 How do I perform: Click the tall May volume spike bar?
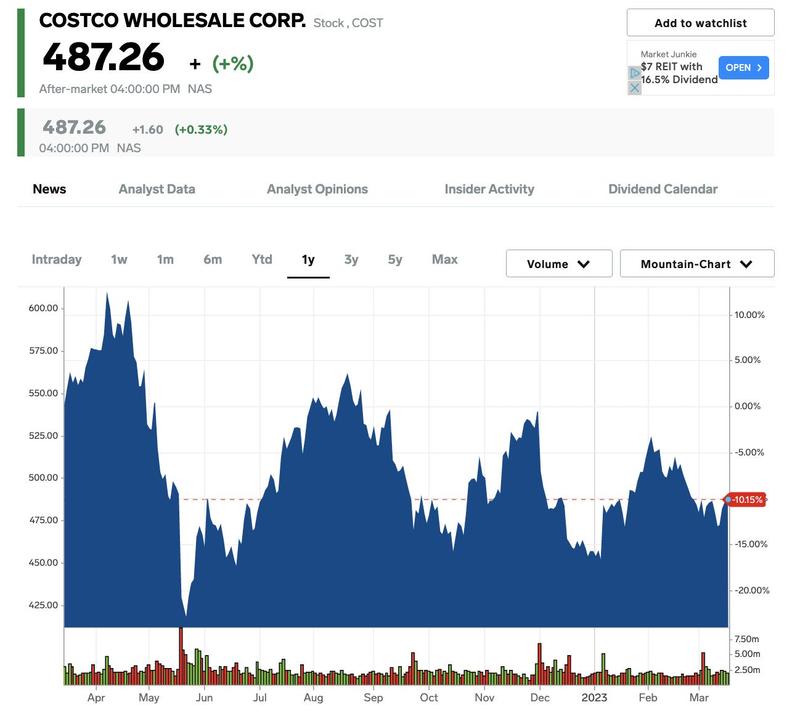(x=181, y=656)
